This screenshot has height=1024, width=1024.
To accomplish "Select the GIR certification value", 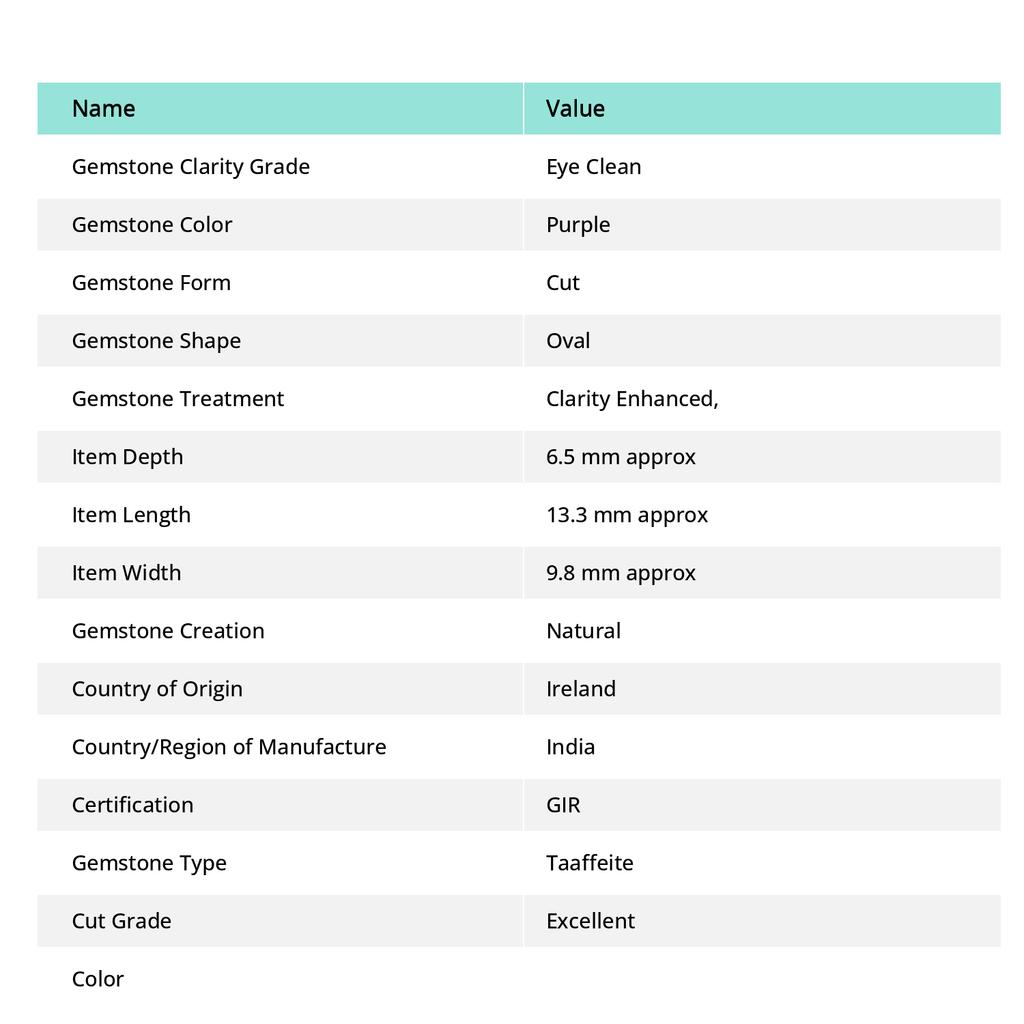I will 563,804.
